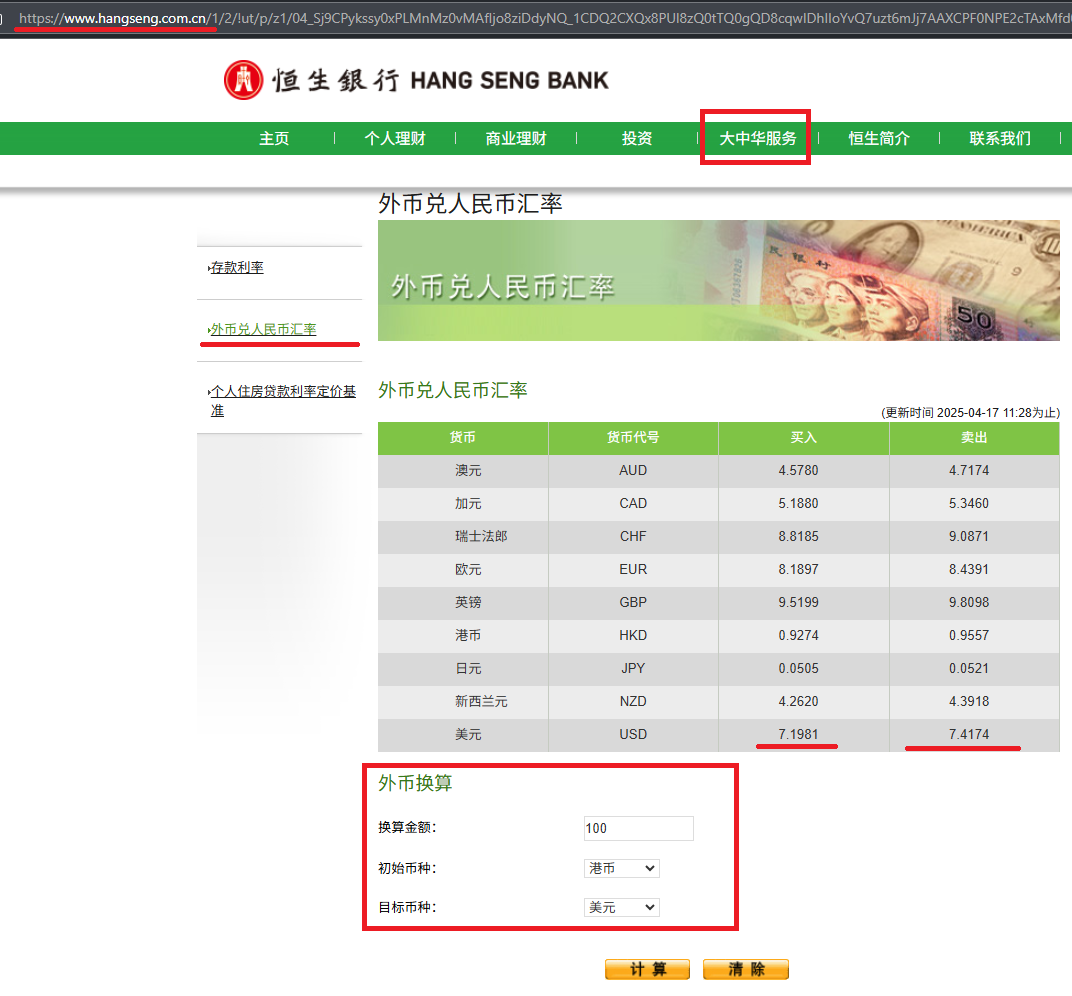This screenshot has height=996, width=1072.
Task: Open 联系我们 in the navigation bar
Action: pos(1000,139)
